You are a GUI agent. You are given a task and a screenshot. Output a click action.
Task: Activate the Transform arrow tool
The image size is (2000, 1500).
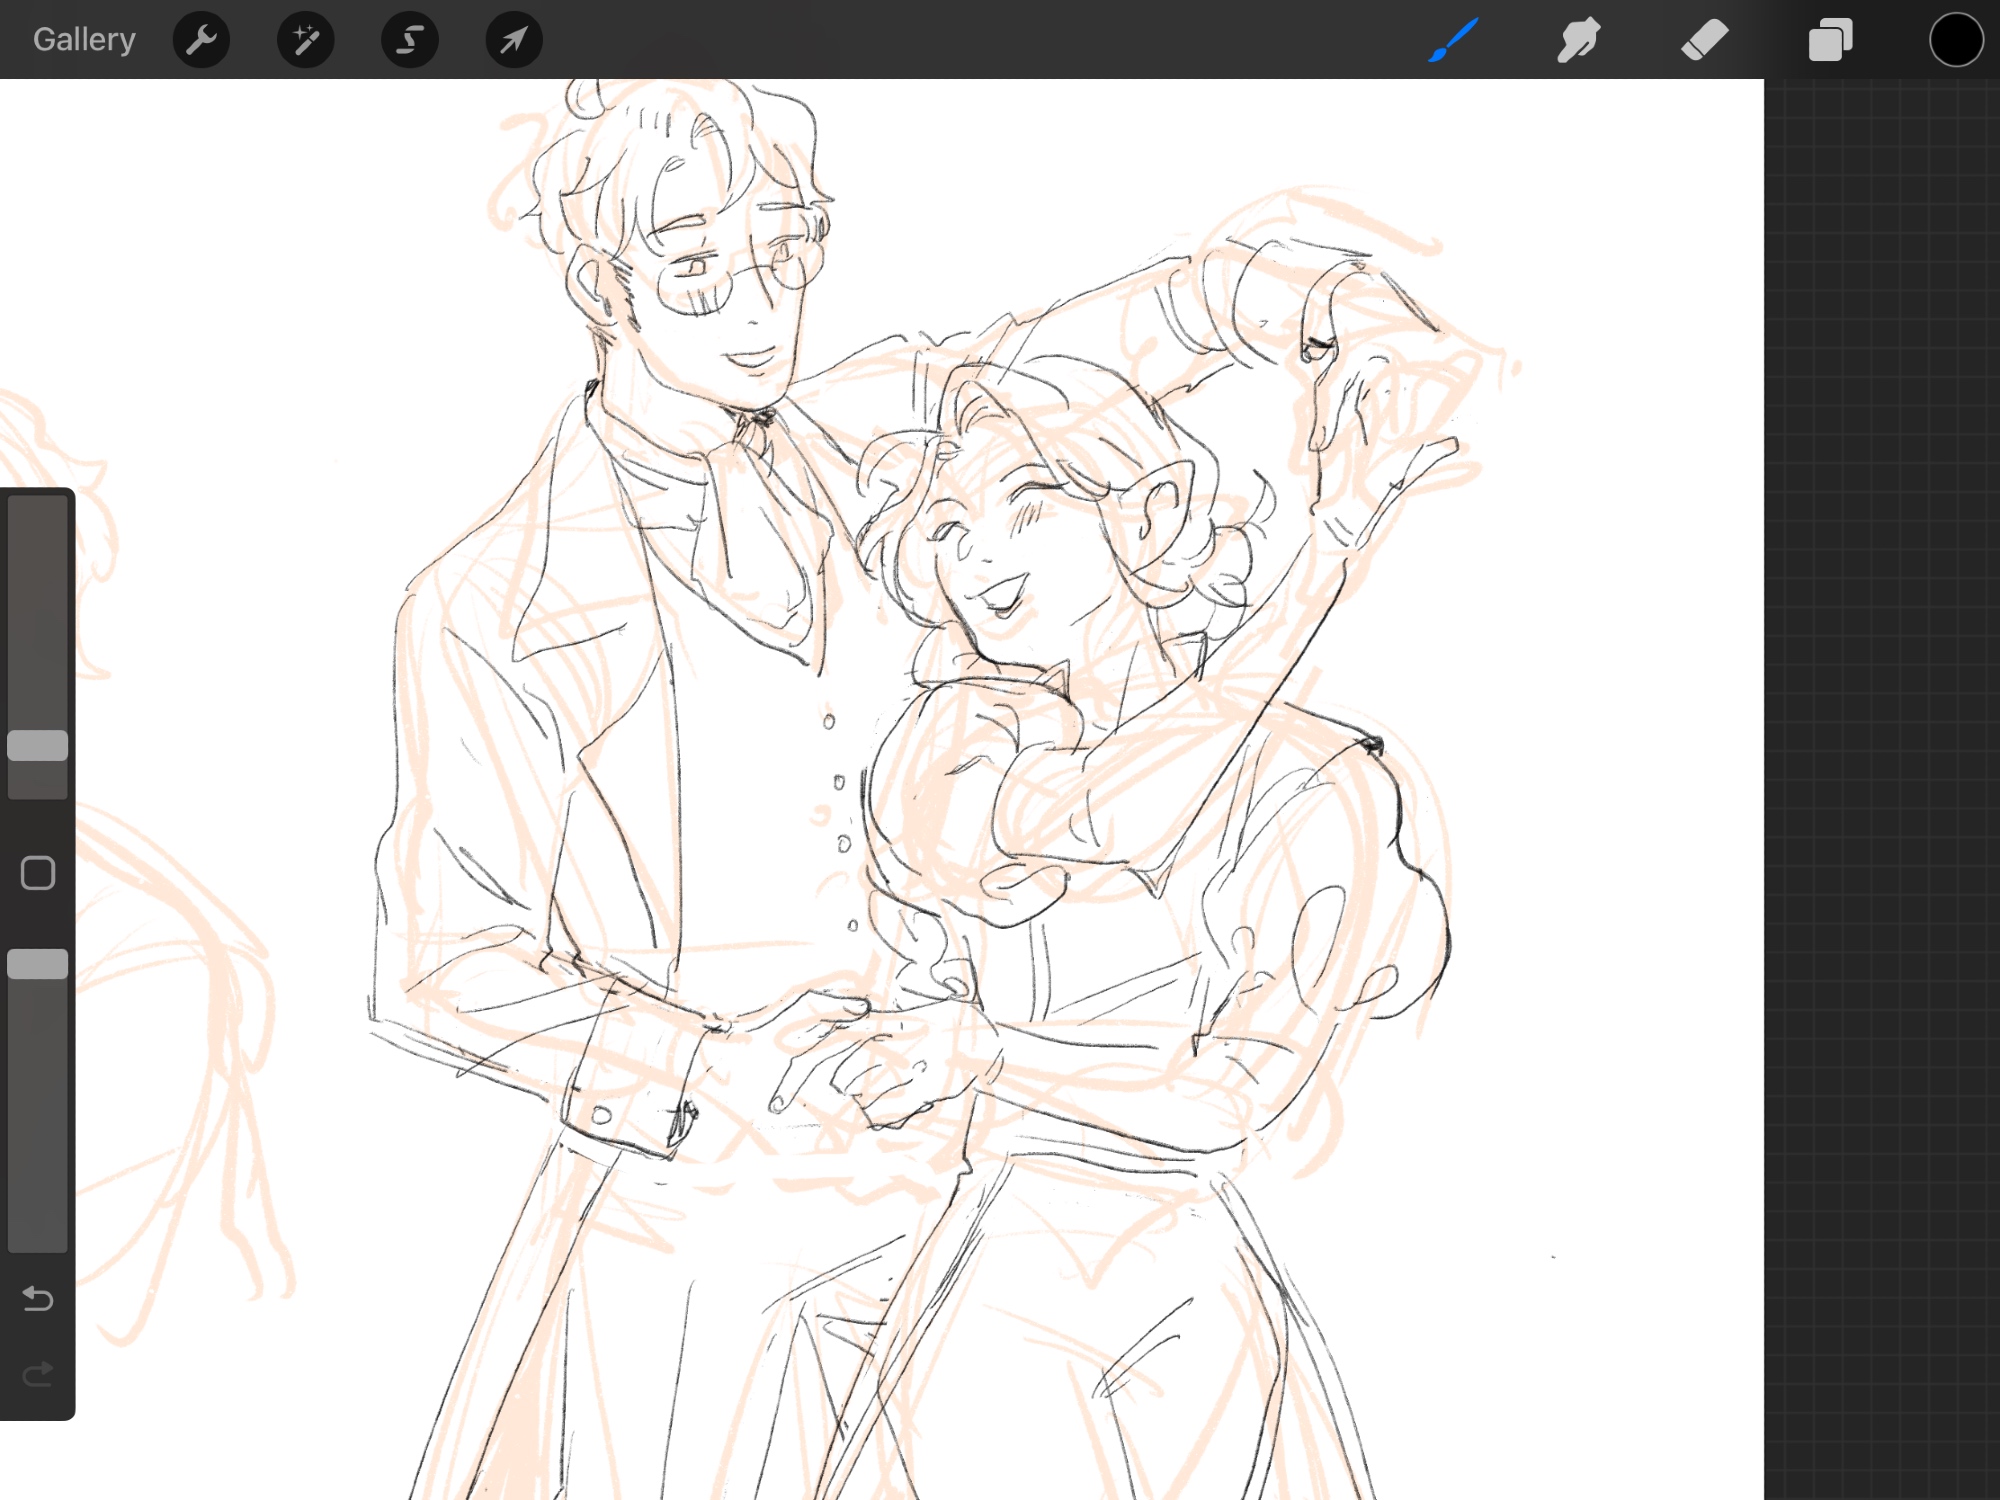513,40
